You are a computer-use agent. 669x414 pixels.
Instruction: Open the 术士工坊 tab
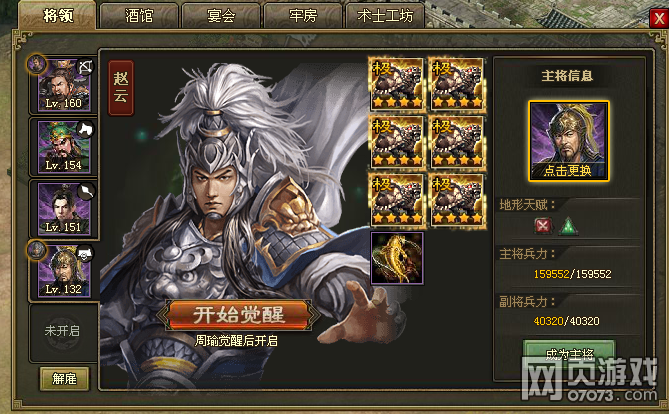tap(385, 16)
